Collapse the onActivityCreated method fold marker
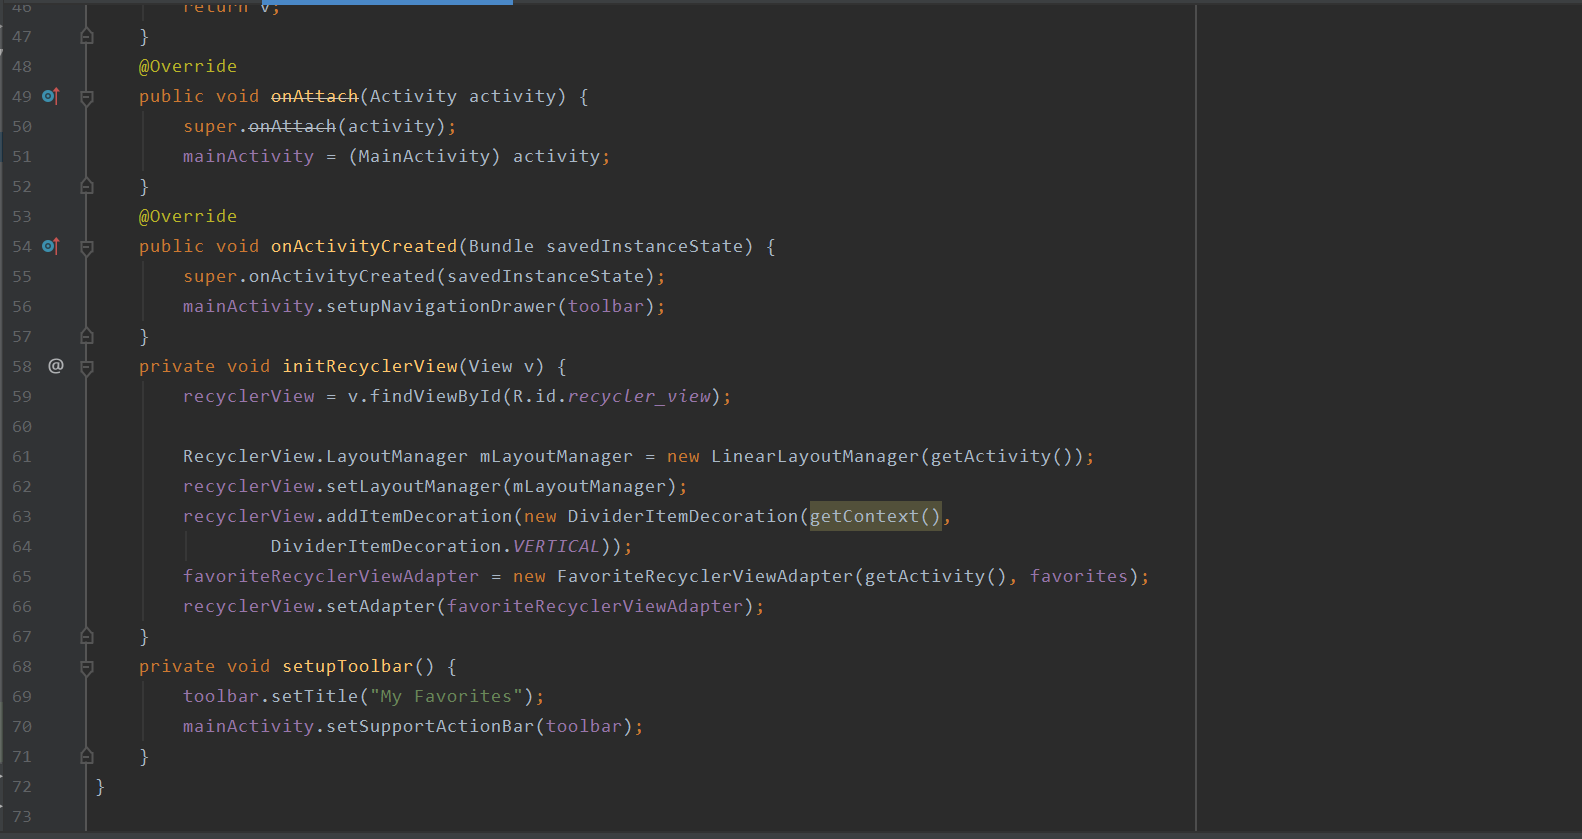Image resolution: width=1582 pixels, height=839 pixels. point(87,247)
